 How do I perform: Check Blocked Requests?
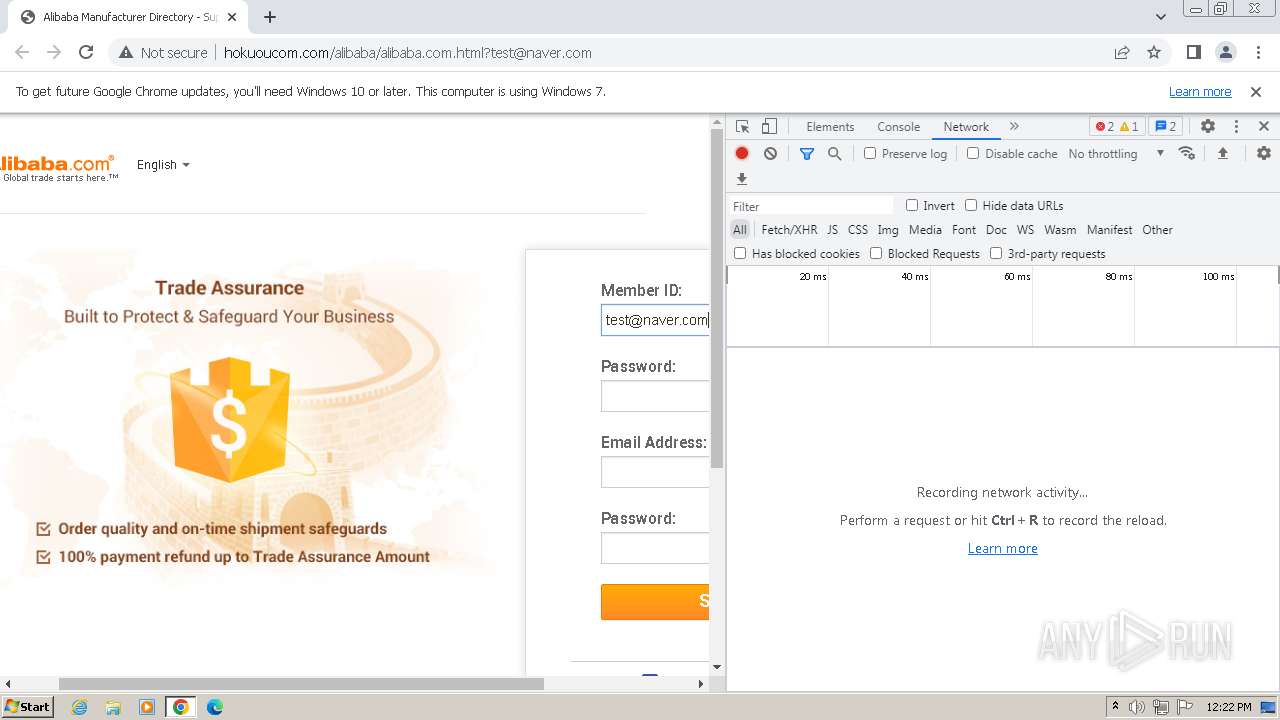(x=876, y=253)
